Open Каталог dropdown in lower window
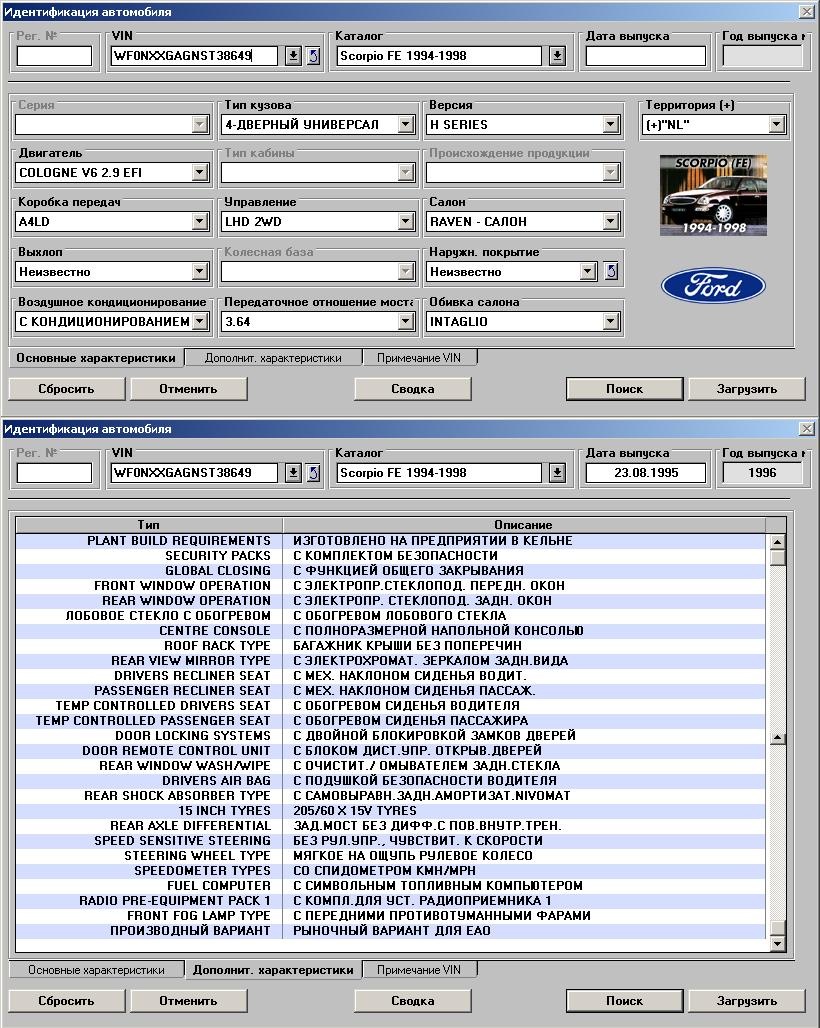The image size is (820, 1028). pyautogui.click(x=557, y=473)
